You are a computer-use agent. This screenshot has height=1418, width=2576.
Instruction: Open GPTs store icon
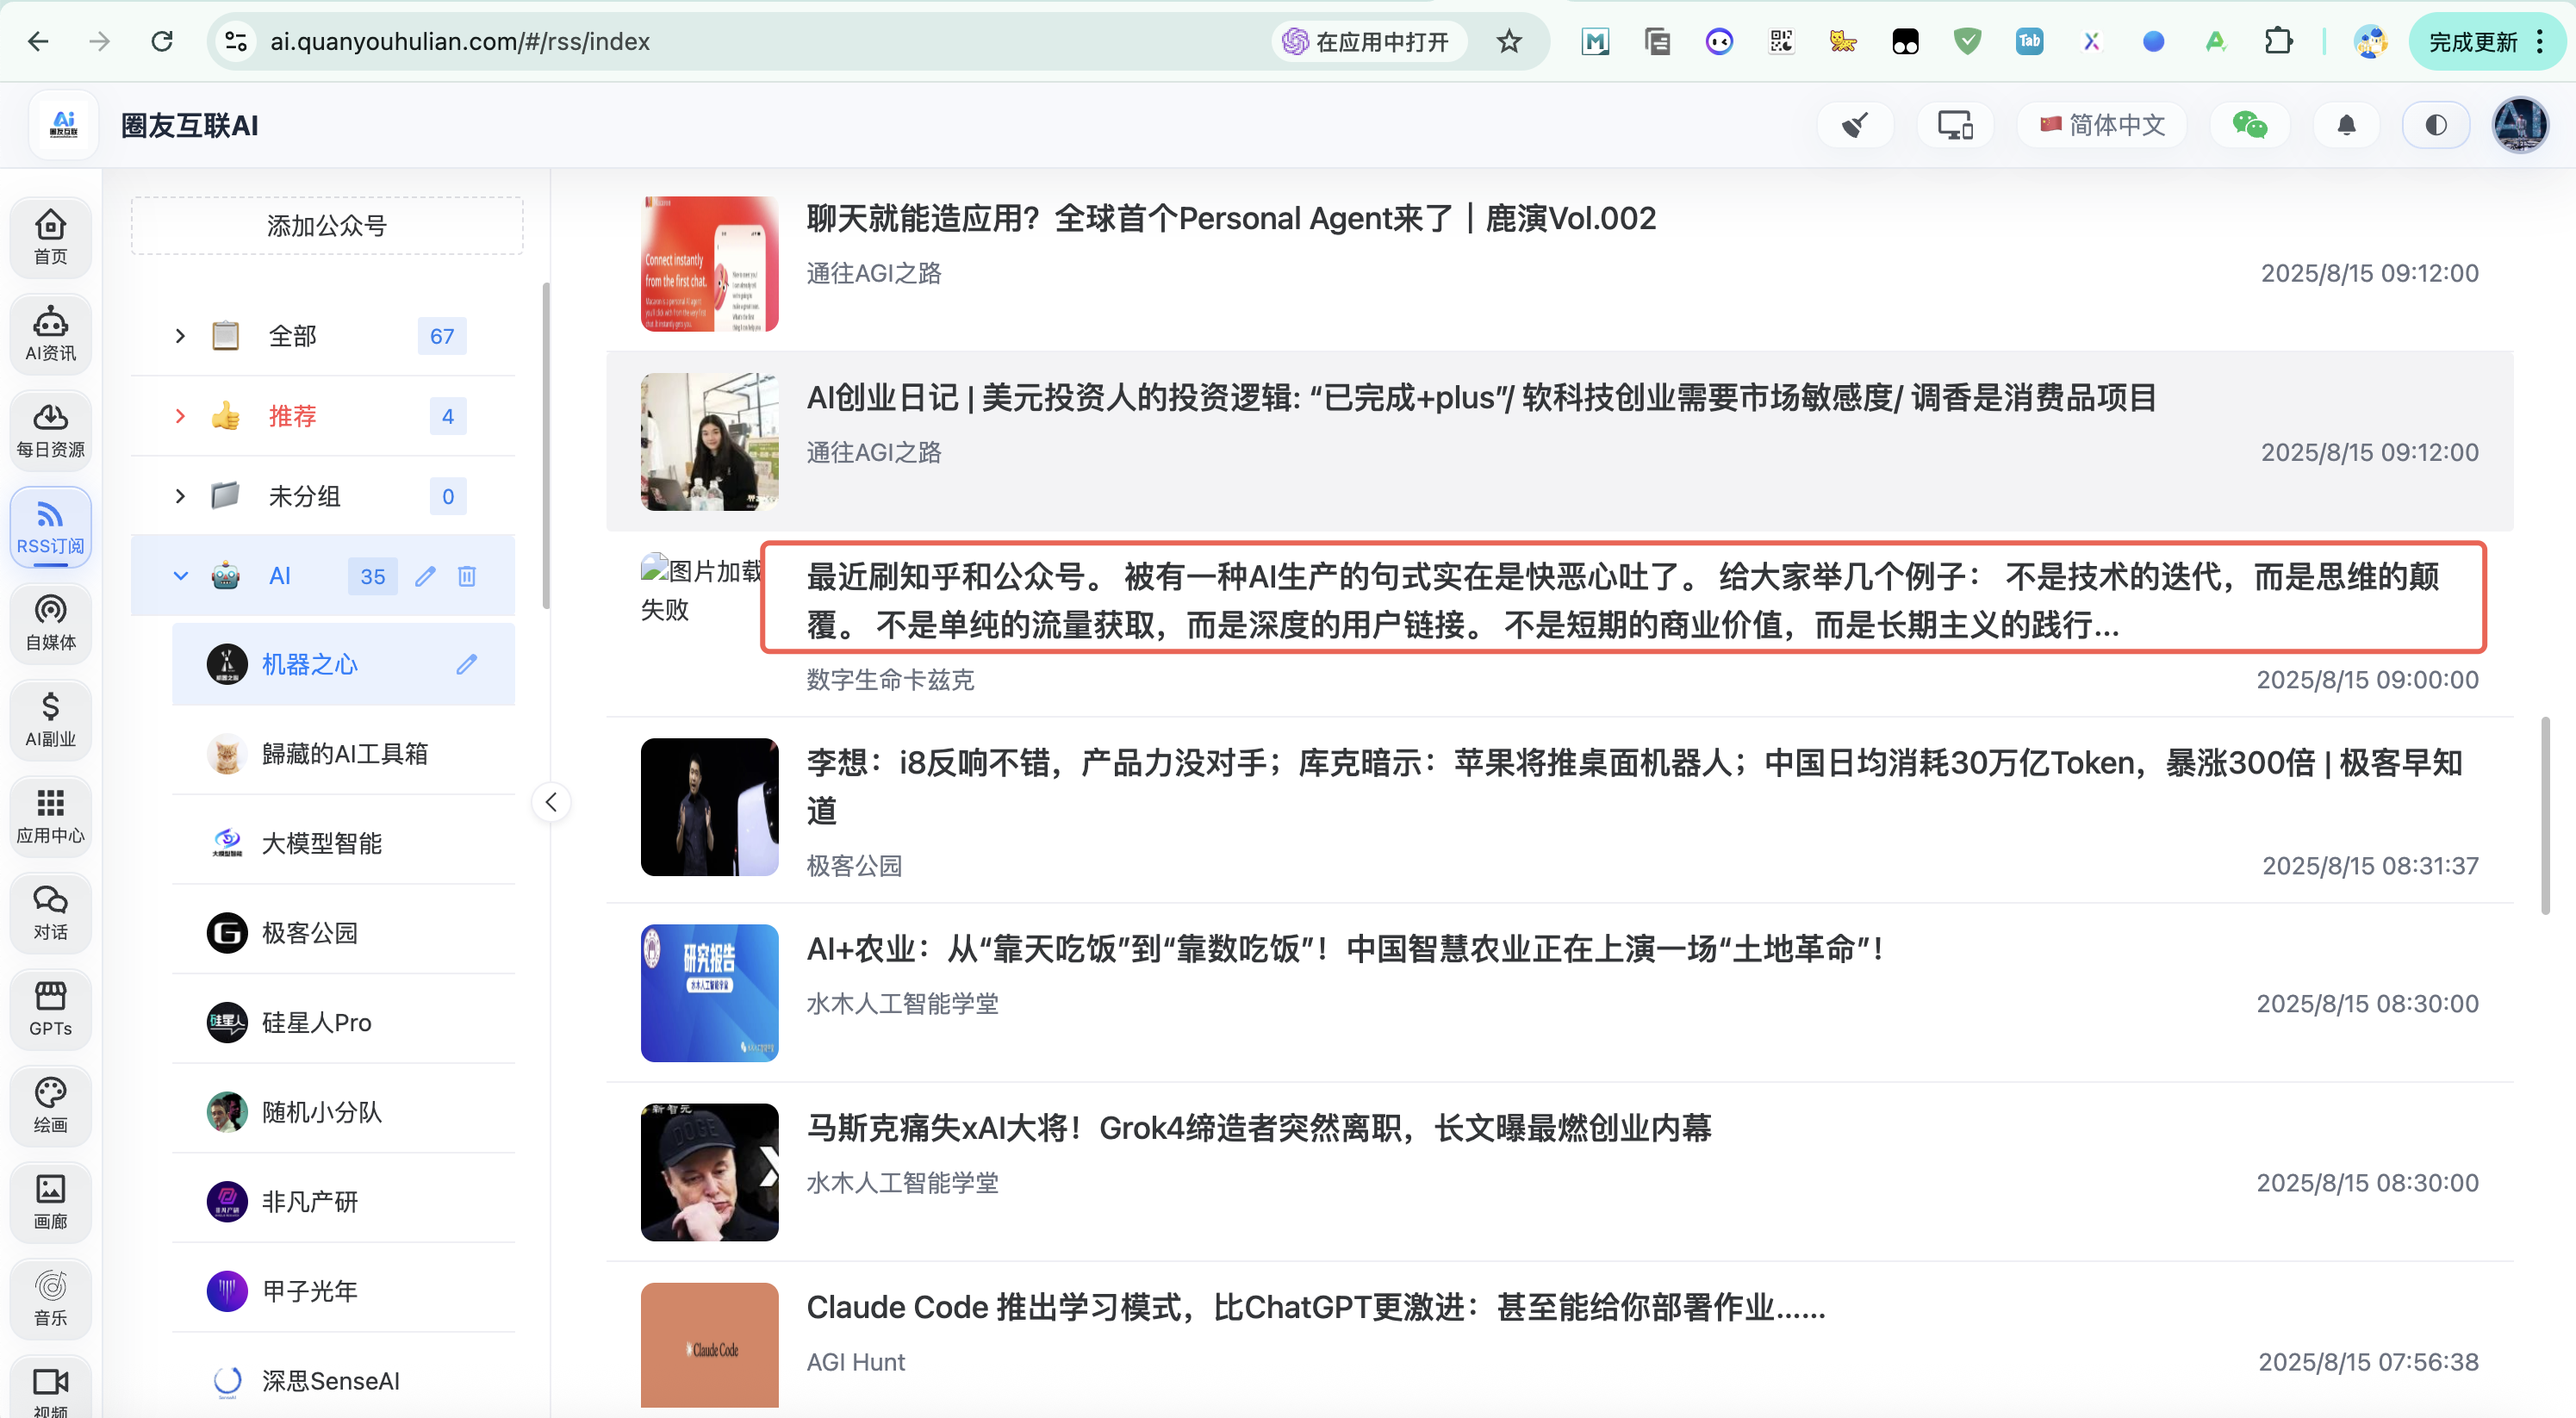[50, 1010]
